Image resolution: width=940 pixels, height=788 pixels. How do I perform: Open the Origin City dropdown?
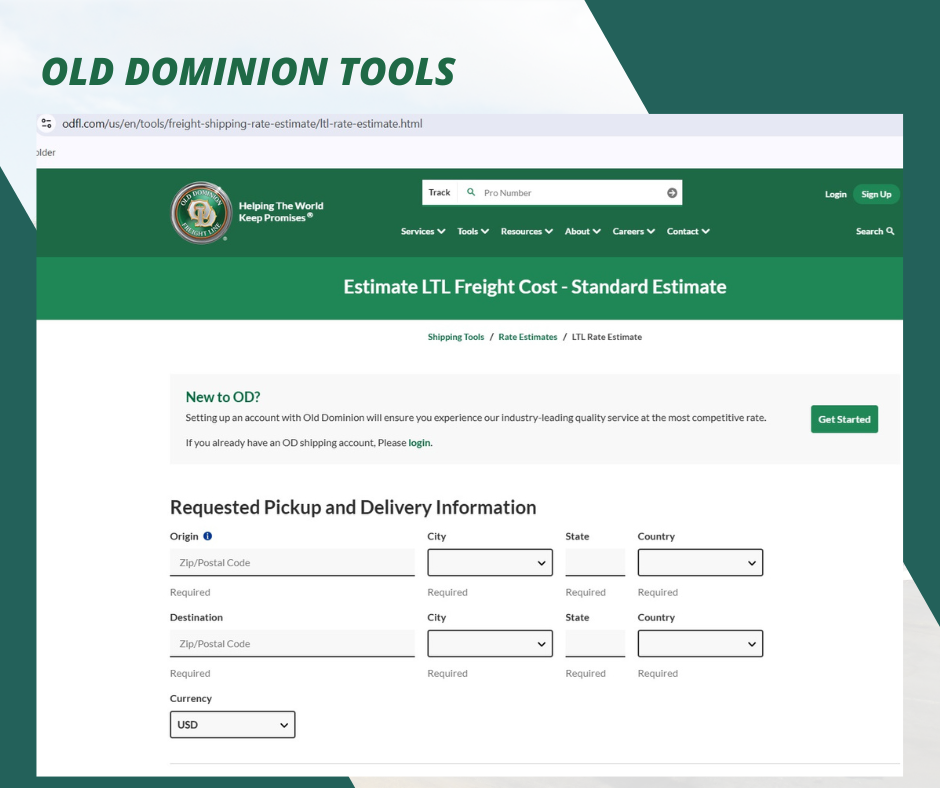pyautogui.click(x=490, y=563)
